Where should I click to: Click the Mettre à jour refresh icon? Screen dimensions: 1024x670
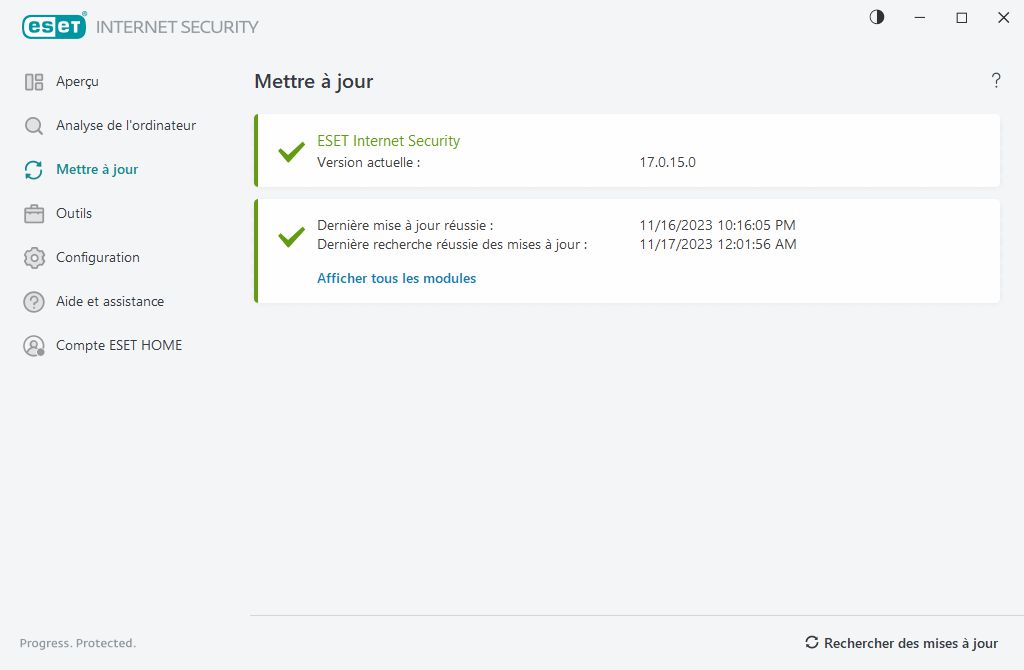point(34,170)
